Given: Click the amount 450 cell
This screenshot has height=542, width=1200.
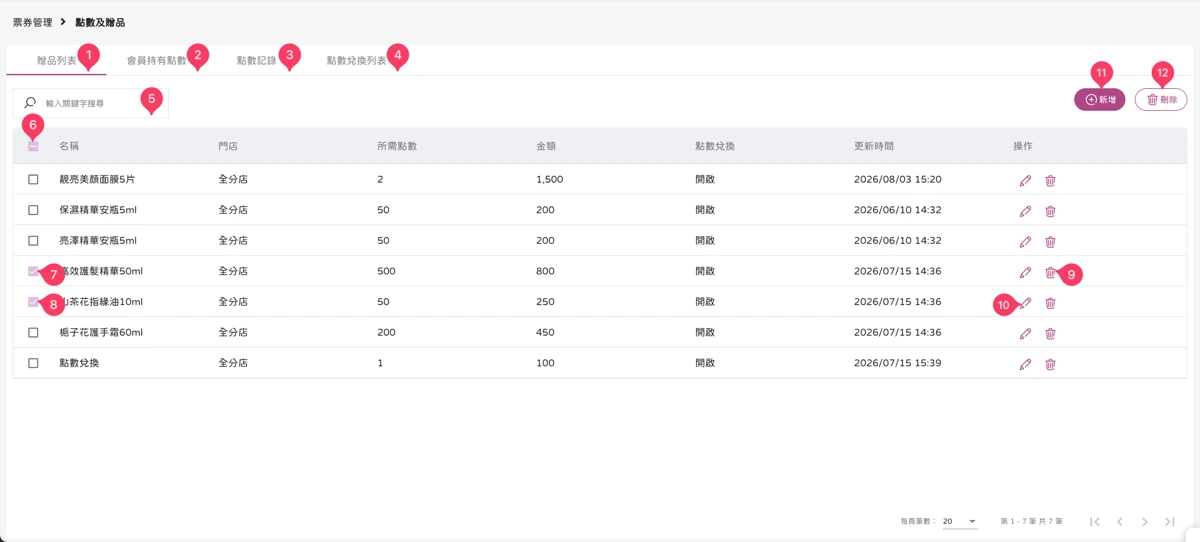Looking at the screenshot, I should pyautogui.click(x=545, y=332).
